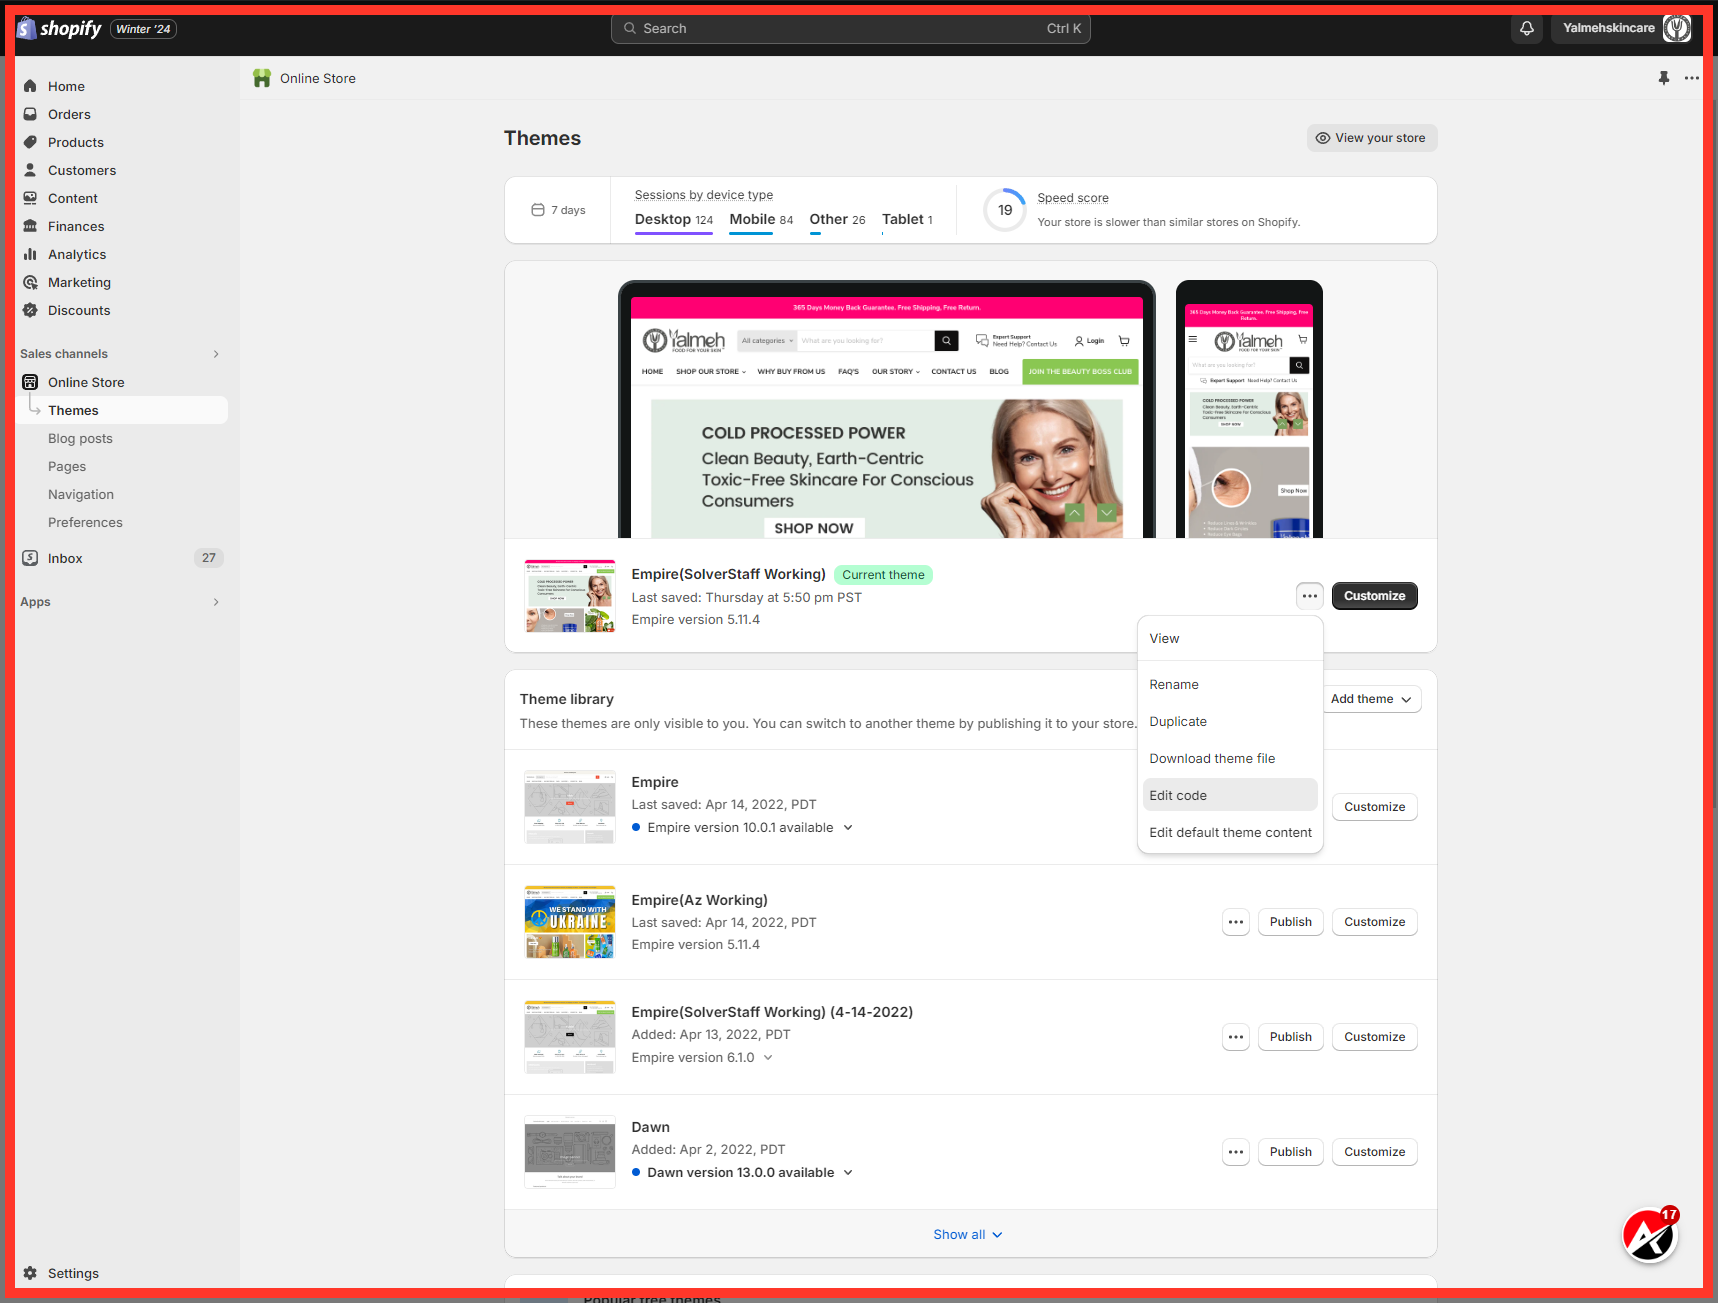
Task: Expand Show all themes
Action: coord(967,1234)
